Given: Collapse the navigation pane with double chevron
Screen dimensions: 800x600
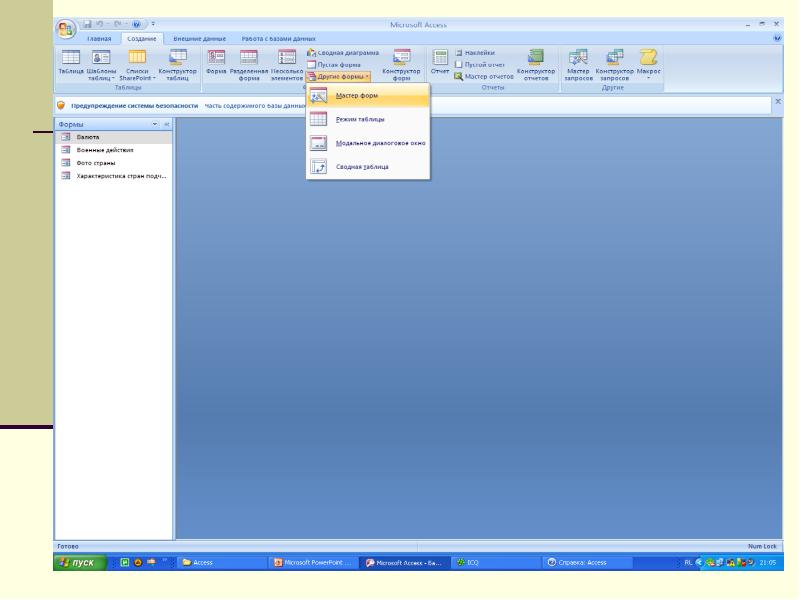Looking at the screenshot, I should click(x=166, y=124).
